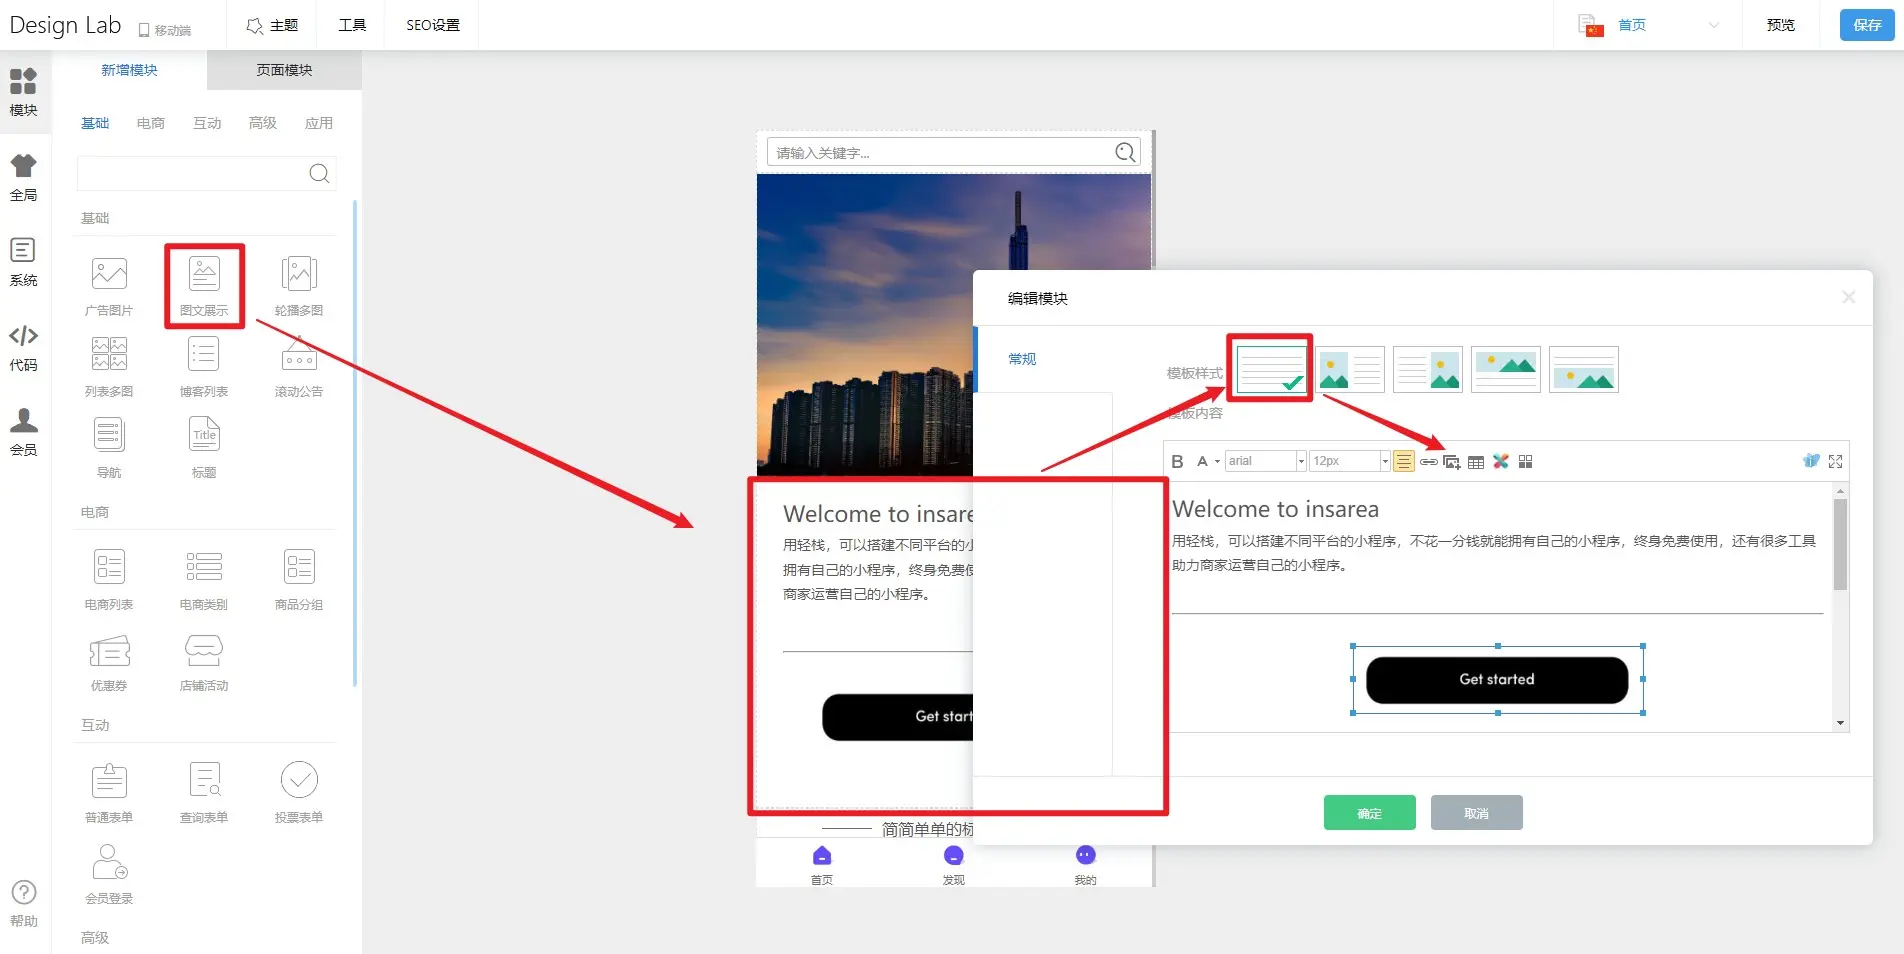Image resolution: width=1904 pixels, height=954 pixels.
Task: Select the 轮播多图 carousel module
Action: point(299,283)
